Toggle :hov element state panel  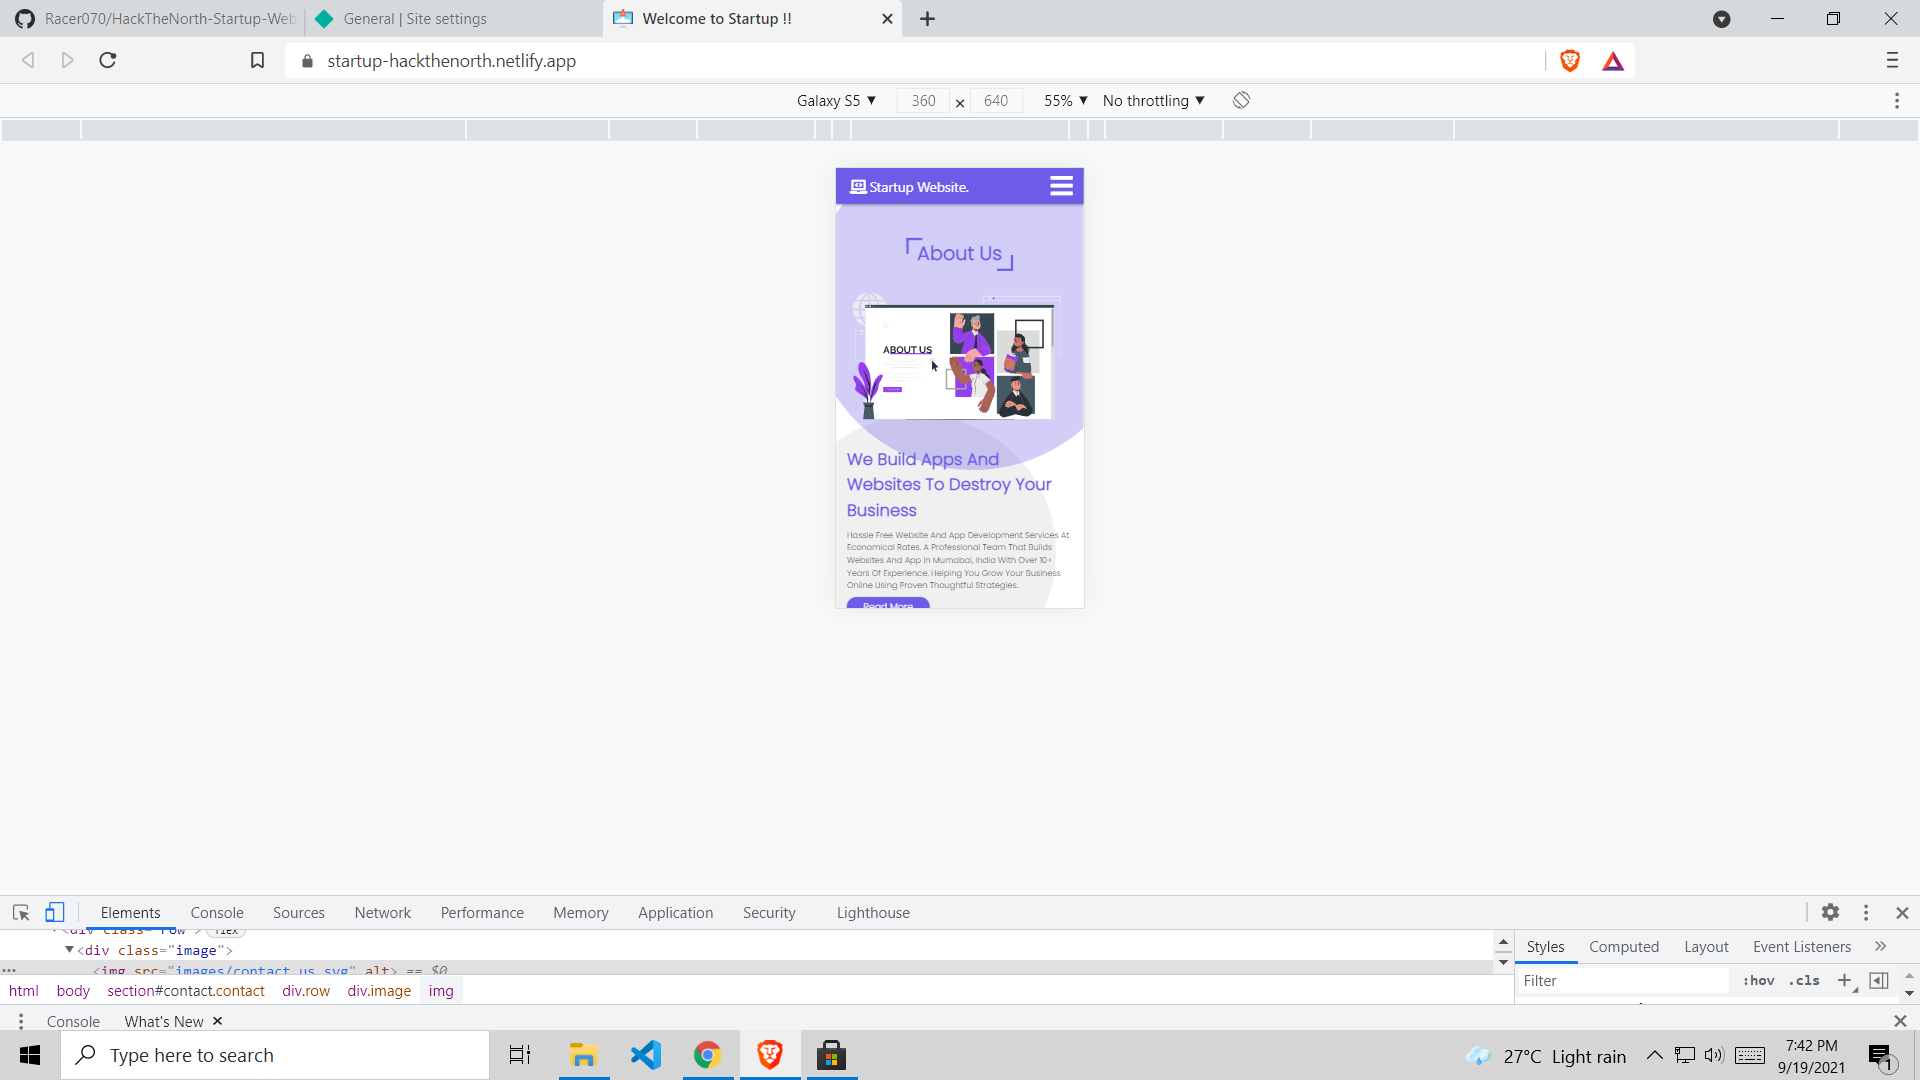coord(1758,981)
